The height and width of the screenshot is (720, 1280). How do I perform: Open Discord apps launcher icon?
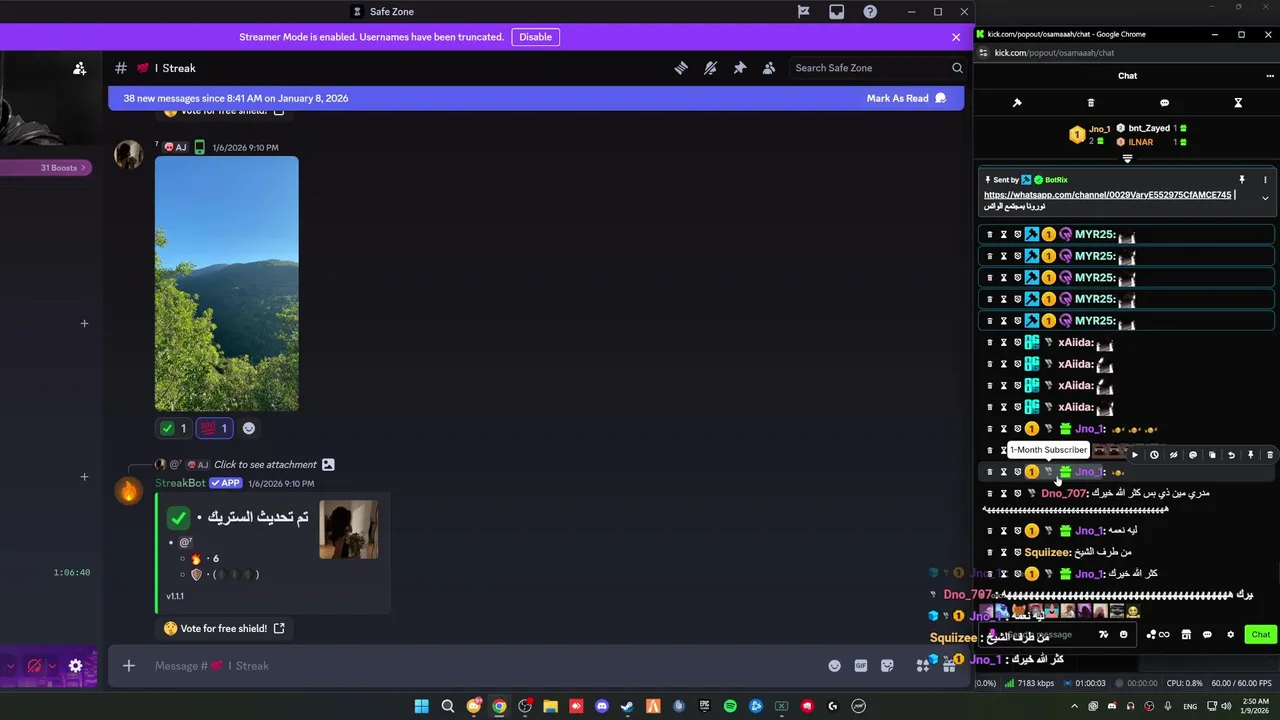(923, 666)
